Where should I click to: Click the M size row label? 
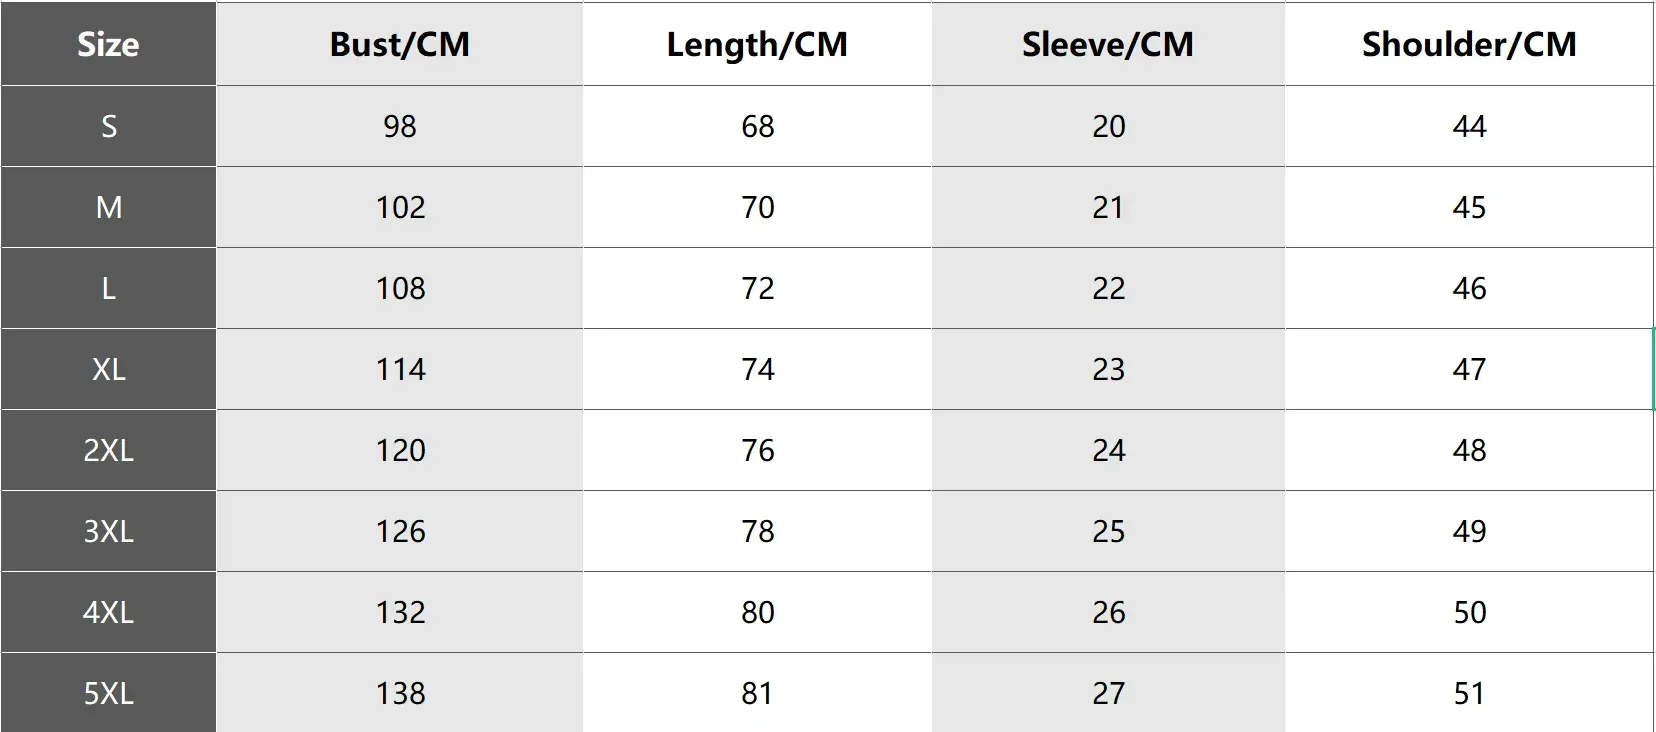[108, 207]
